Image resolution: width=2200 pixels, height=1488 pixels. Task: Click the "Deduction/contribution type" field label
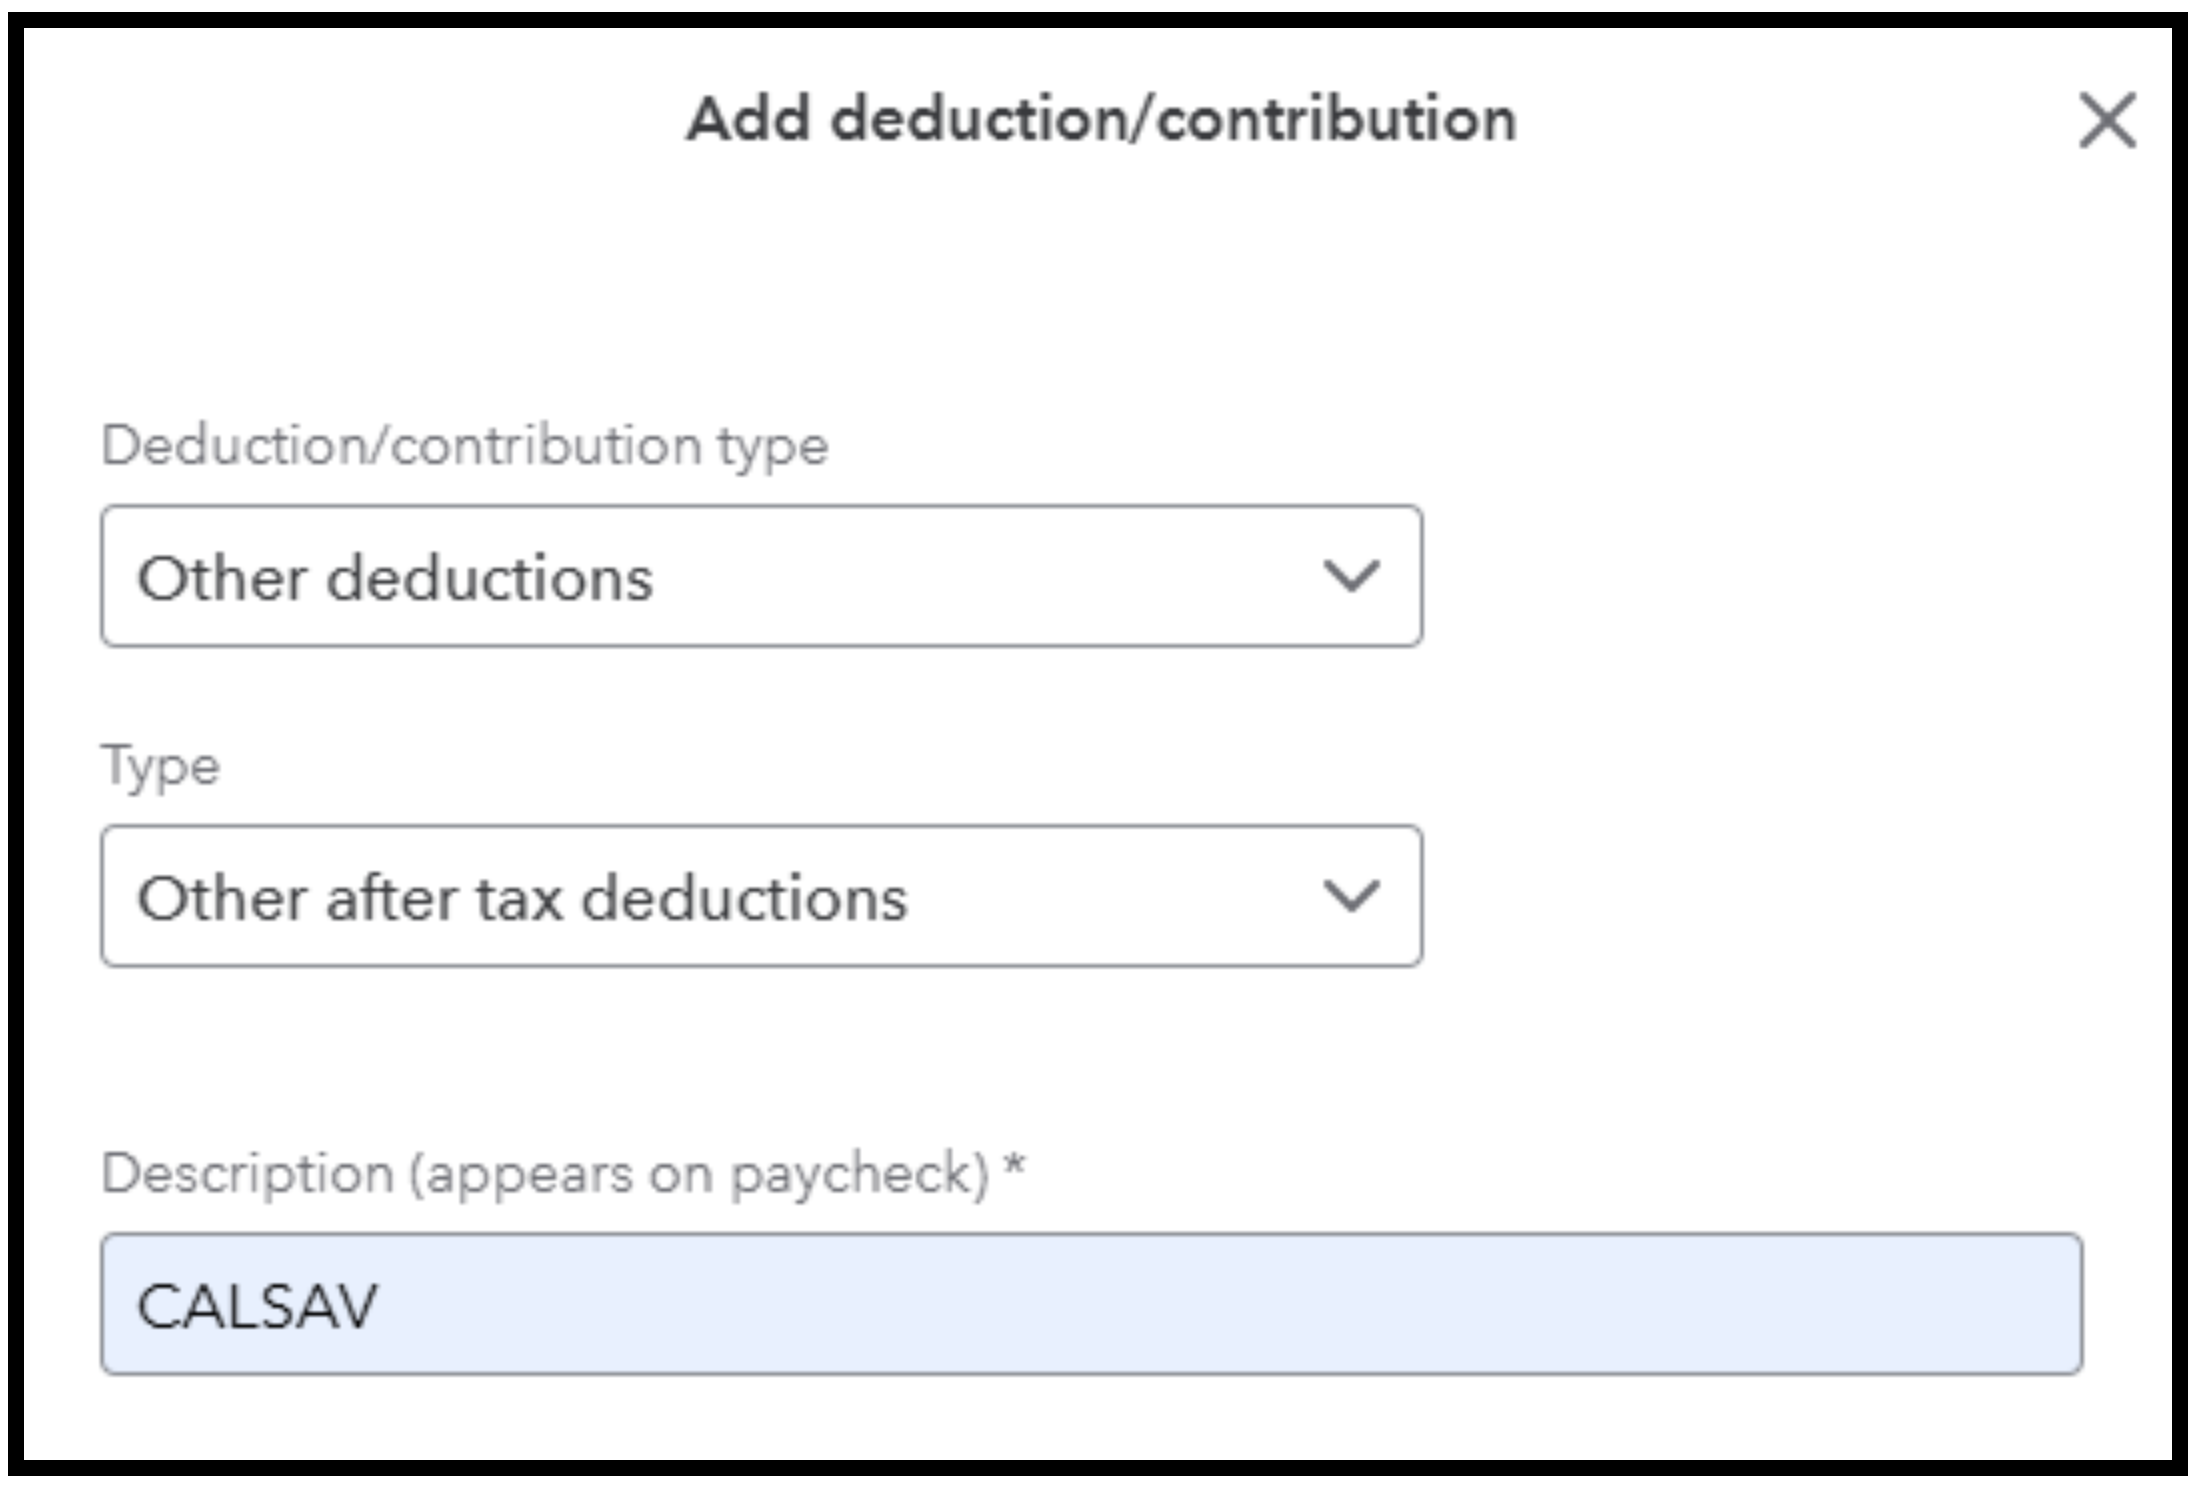465,445
